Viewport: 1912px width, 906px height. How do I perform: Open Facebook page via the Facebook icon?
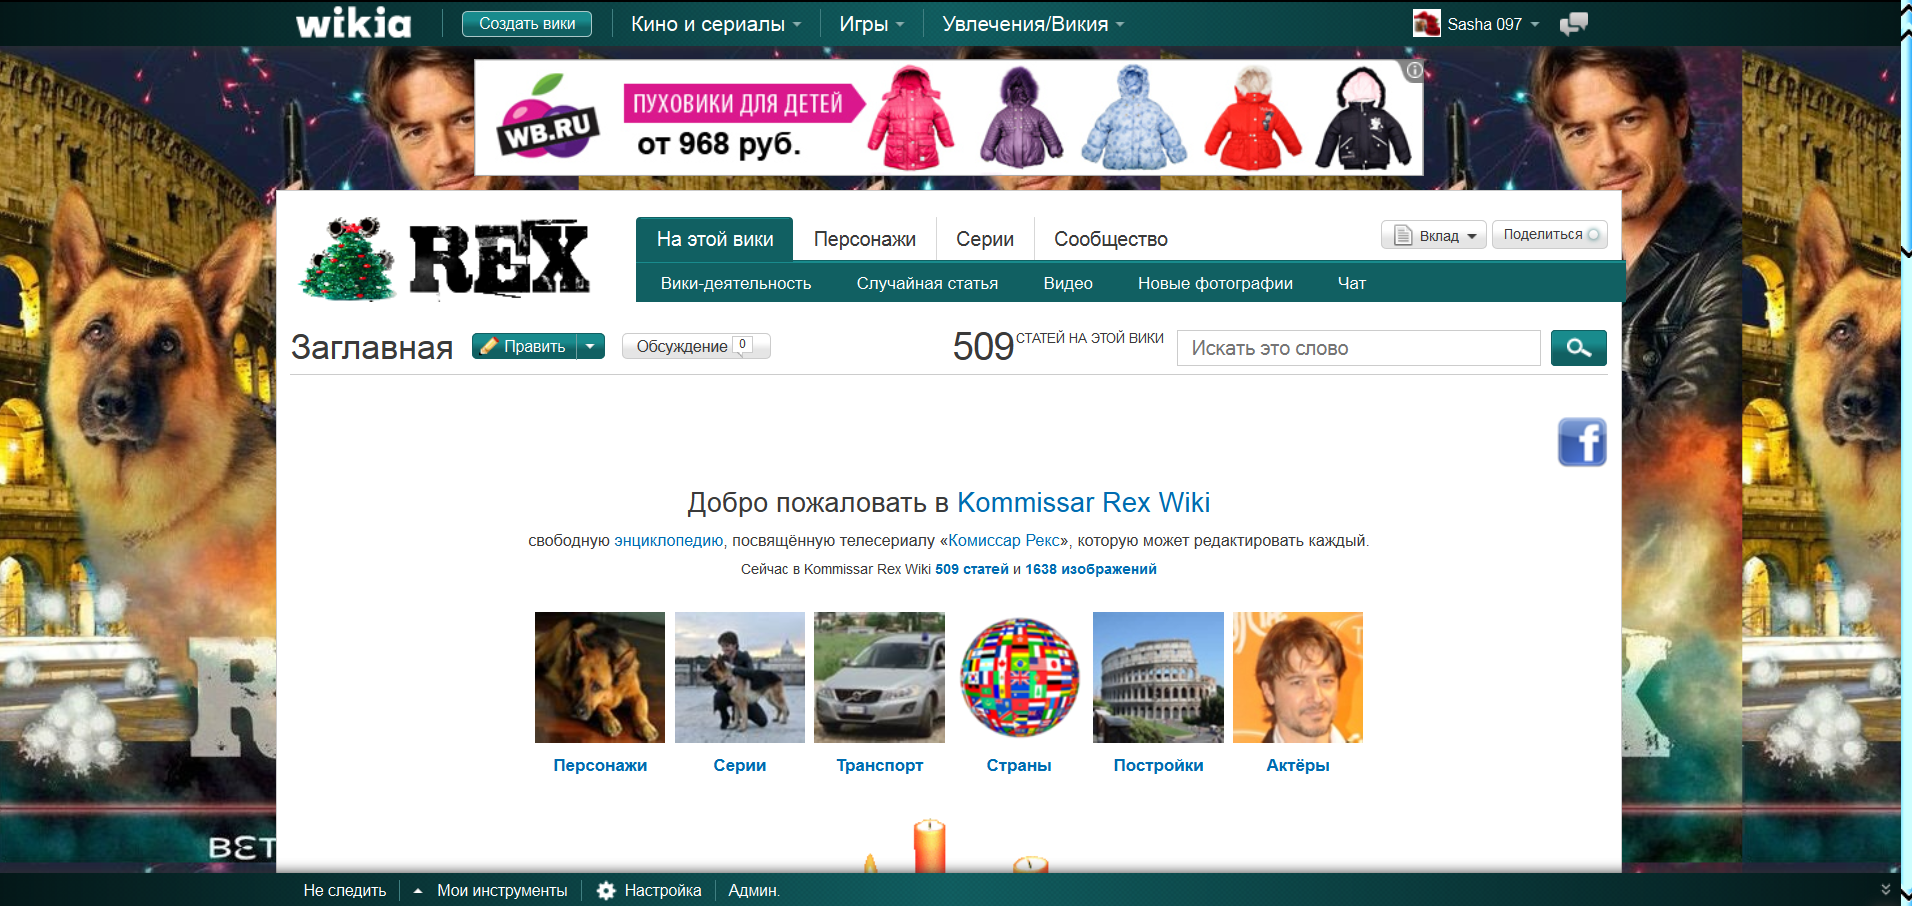1582,442
